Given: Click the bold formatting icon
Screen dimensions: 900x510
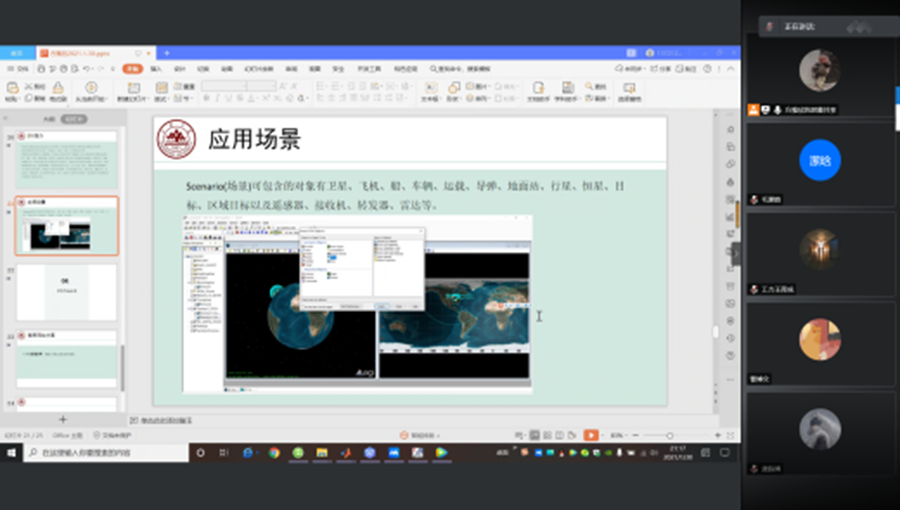Looking at the screenshot, I should tap(206, 99).
